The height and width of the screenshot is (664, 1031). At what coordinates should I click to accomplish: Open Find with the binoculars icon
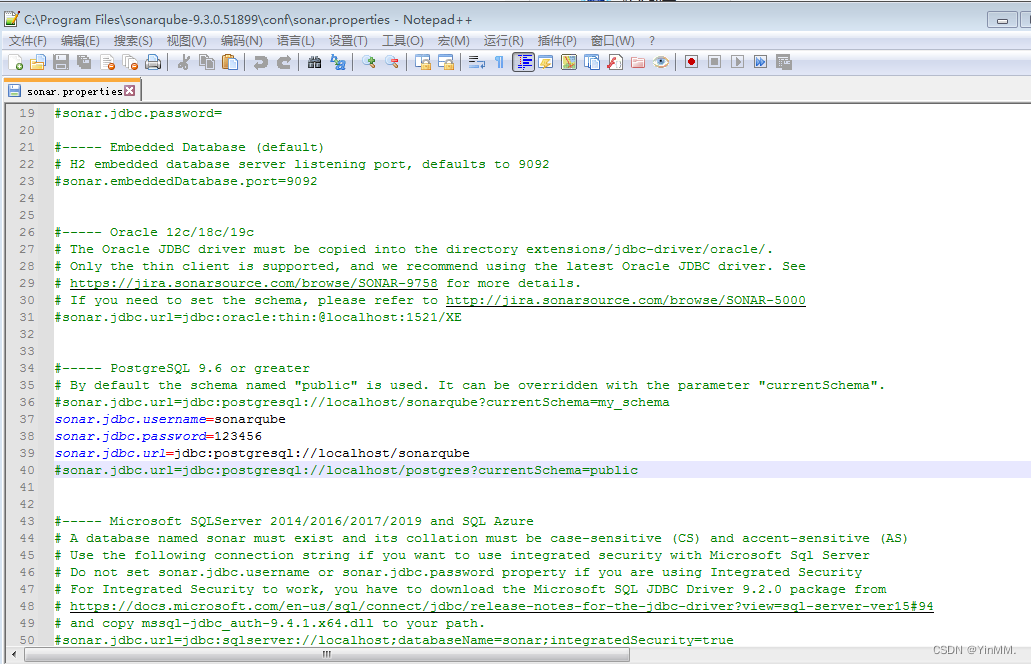314,62
